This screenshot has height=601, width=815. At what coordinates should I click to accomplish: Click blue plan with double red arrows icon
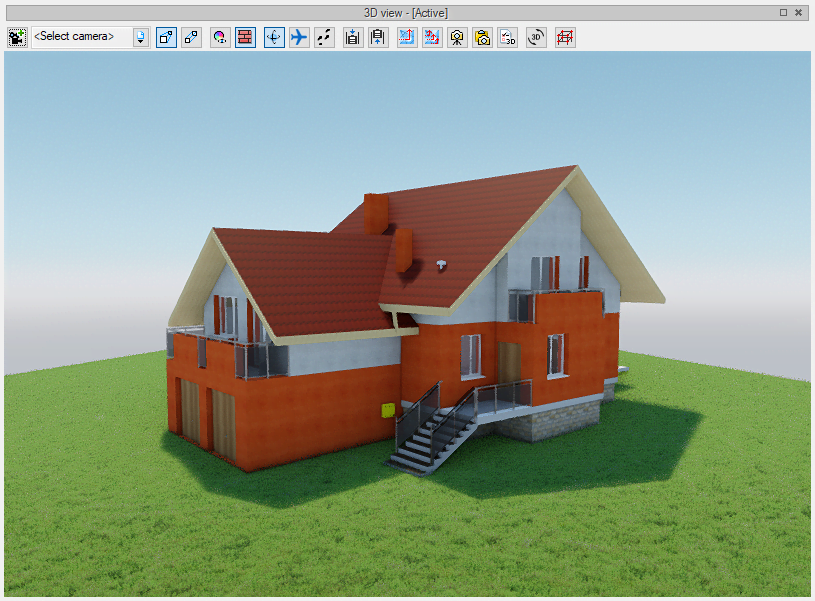click(x=432, y=37)
